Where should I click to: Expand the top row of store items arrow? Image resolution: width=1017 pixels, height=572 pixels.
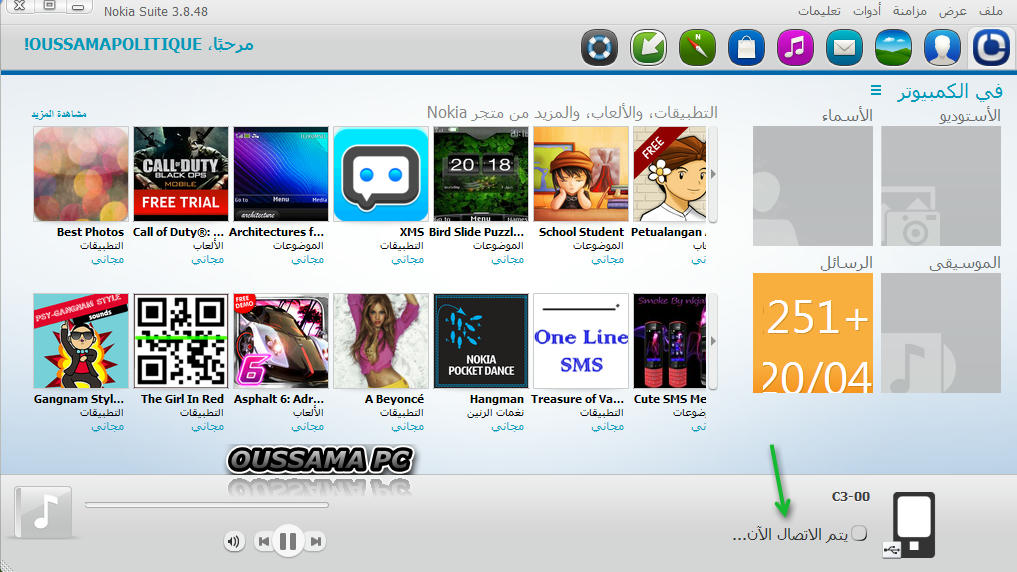(713, 174)
